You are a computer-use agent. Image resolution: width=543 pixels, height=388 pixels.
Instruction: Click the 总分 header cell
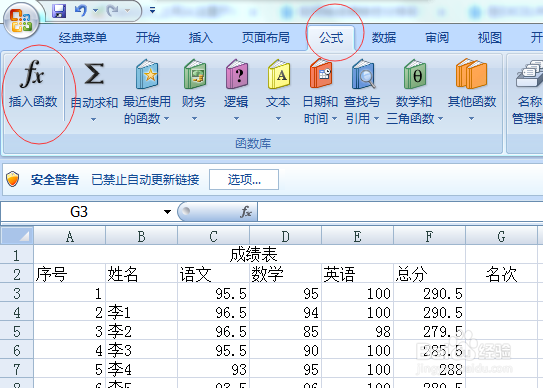tap(429, 274)
